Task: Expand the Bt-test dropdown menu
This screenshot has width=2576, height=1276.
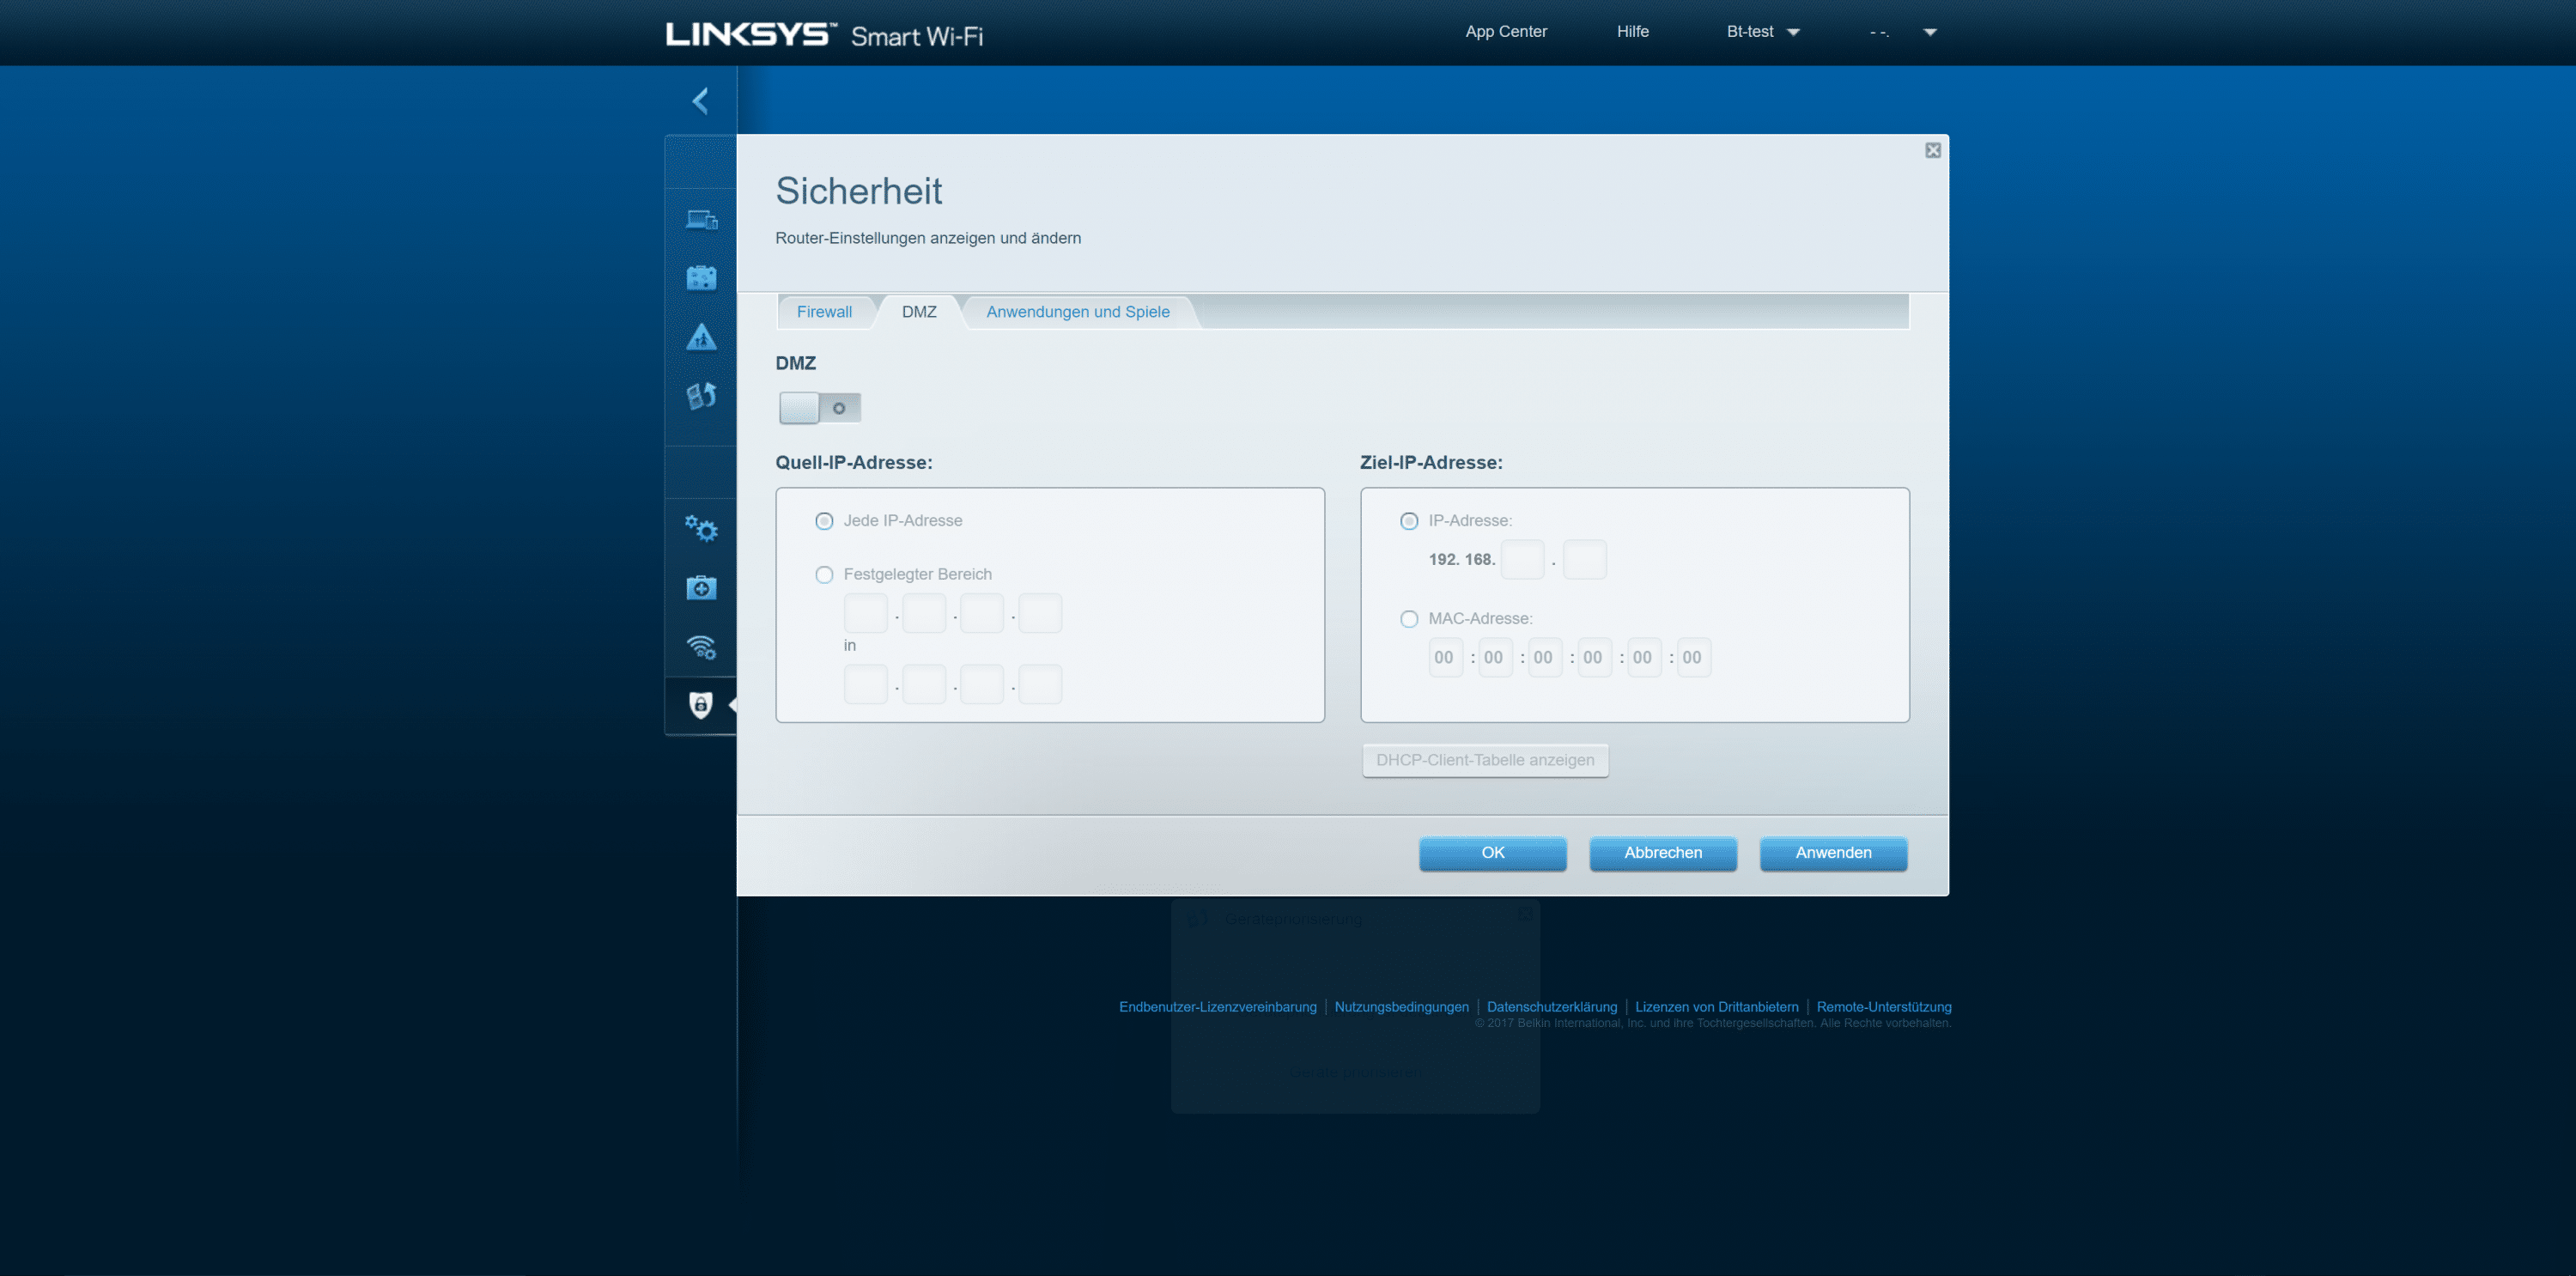Action: [1762, 32]
